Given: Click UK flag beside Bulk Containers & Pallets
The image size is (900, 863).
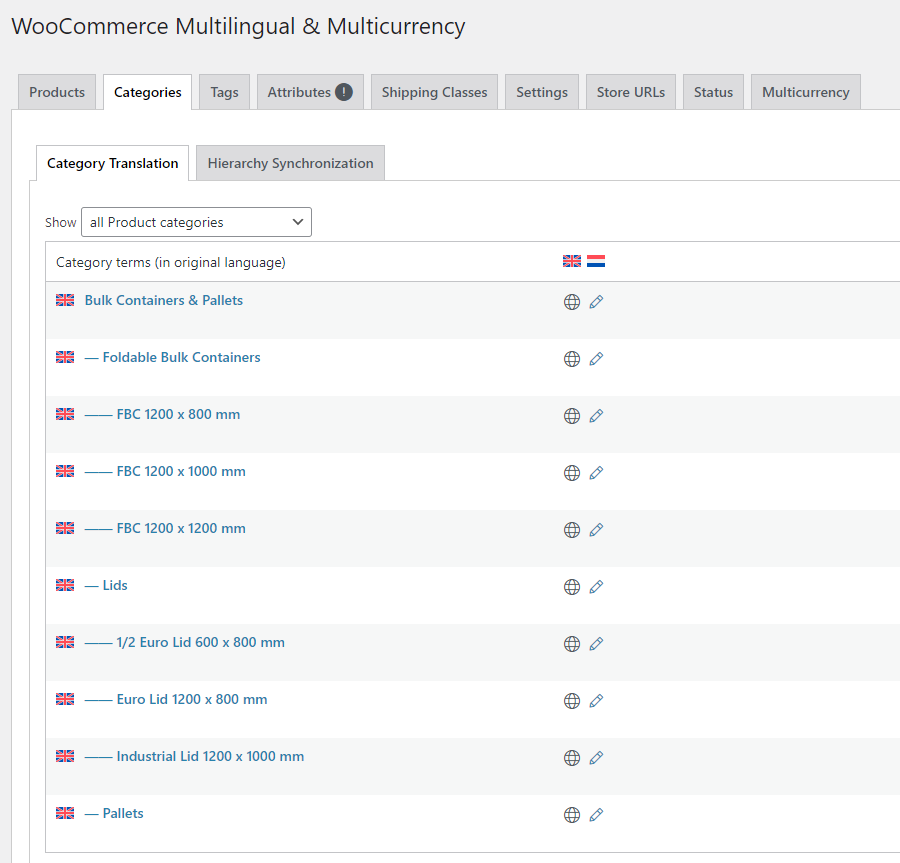Looking at the screenshot, I should point(65,300).
